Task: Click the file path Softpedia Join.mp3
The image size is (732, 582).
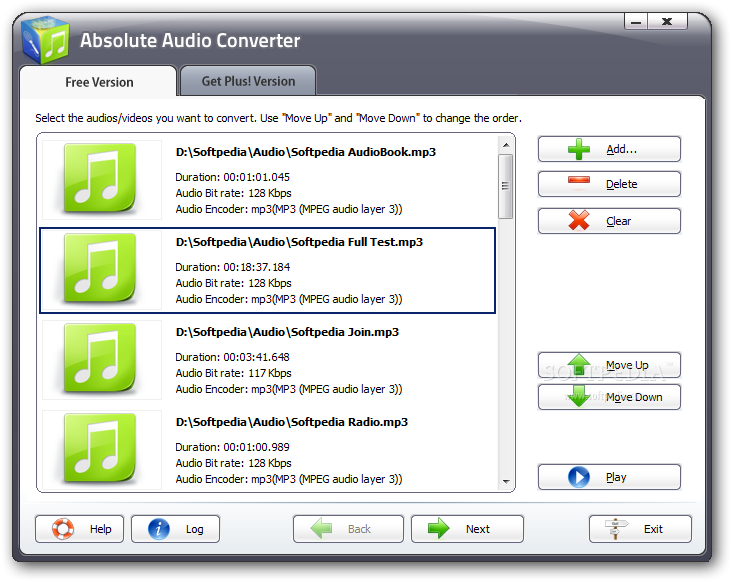Action: coord(287,332)
